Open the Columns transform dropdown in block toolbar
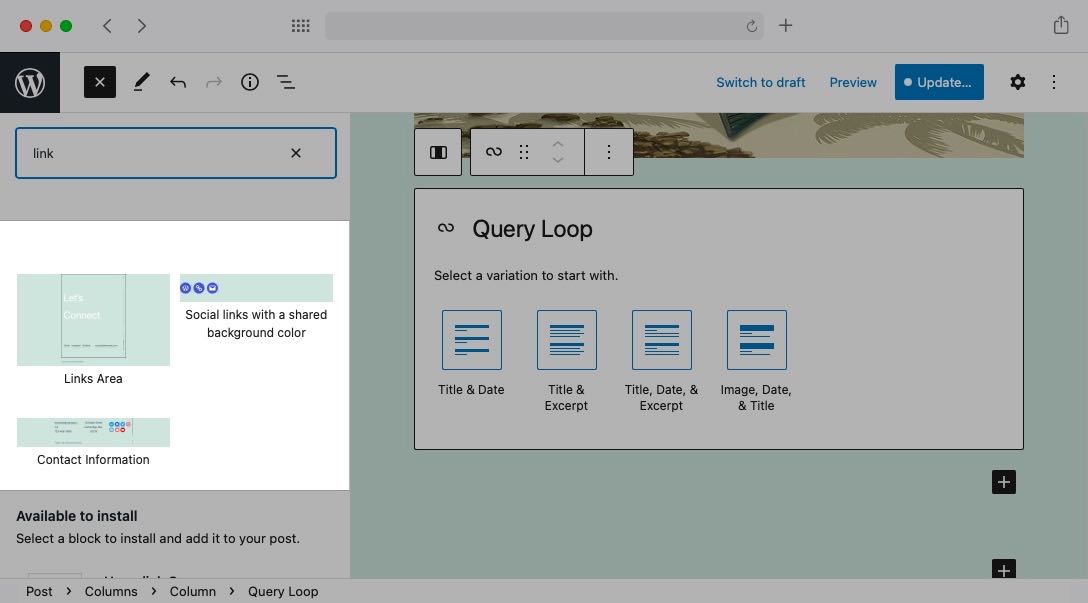Image resolution: width=1088 pixels, height=603 pixels. 438,152
